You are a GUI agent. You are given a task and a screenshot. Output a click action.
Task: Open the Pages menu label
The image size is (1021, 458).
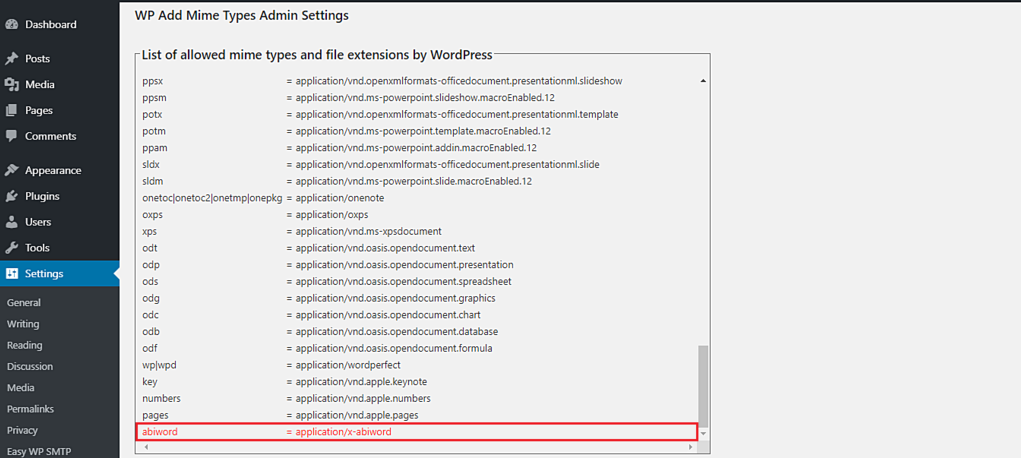pyautogui.click(x=38, y=111)
